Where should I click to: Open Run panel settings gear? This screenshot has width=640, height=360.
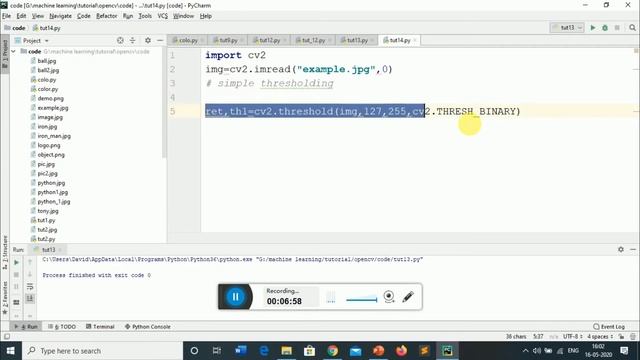[x=621, y=249]
